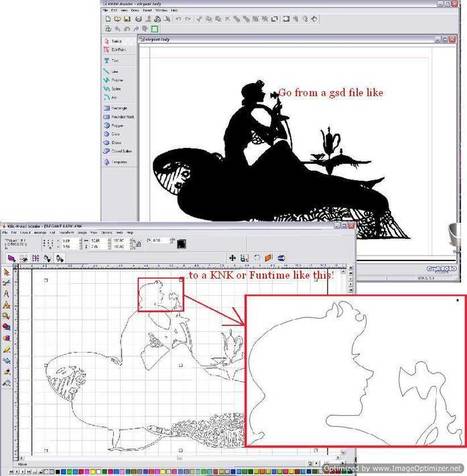Select the Polygon tool in RoboMaster
The height and width of the screenshot is (476, 467).
[x=114, y=125]
